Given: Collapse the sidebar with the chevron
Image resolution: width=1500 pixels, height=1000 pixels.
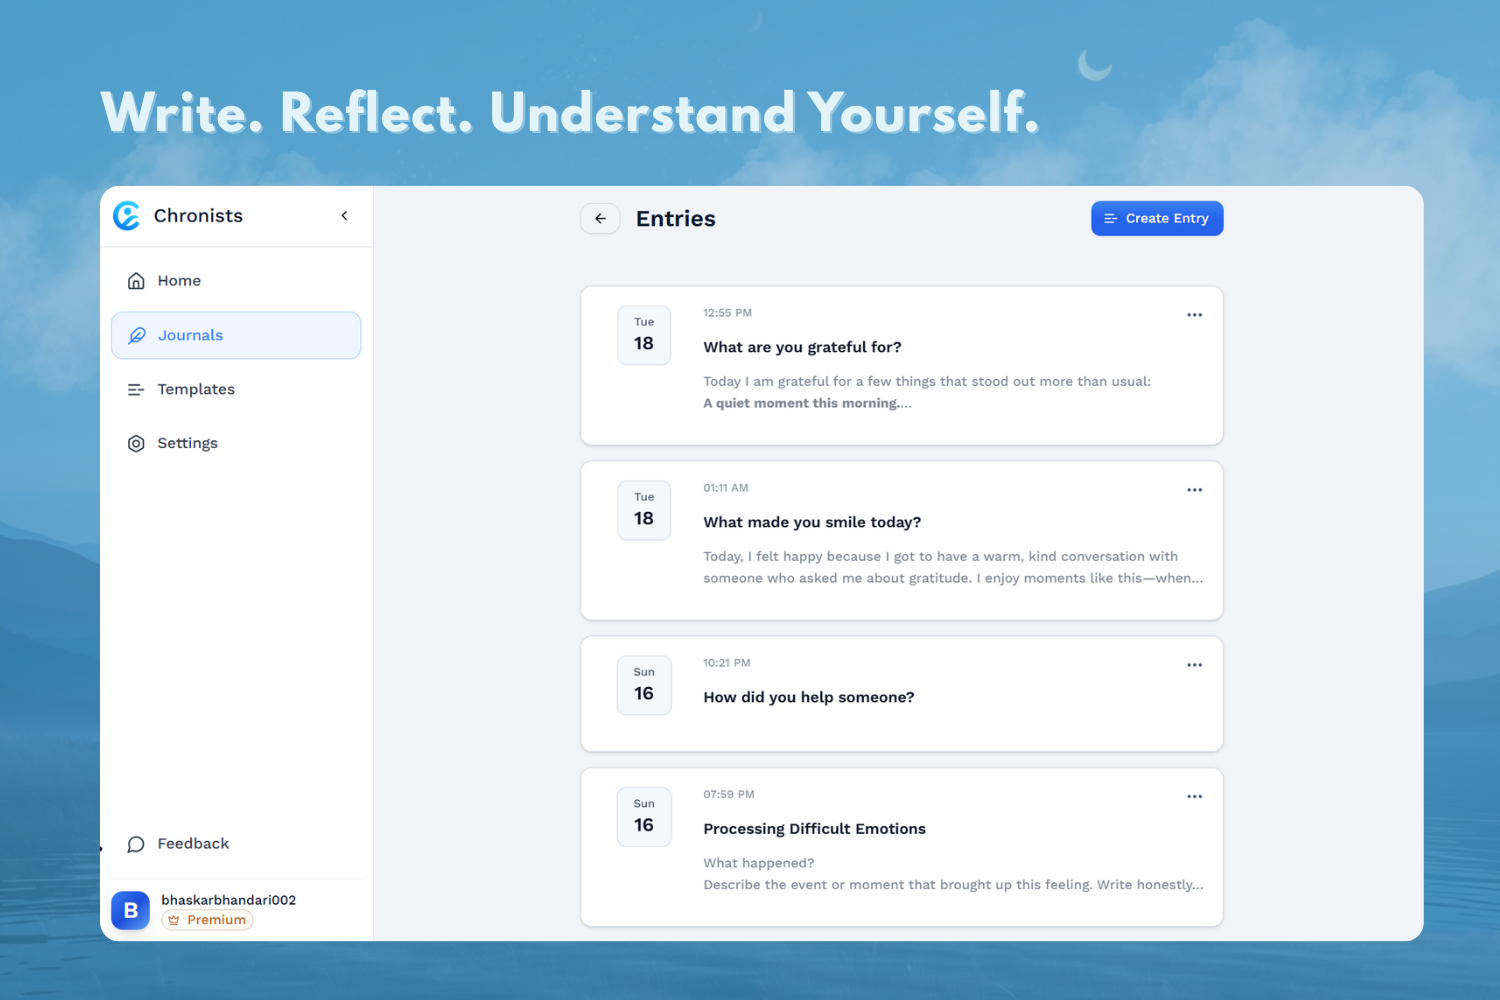Looking at the screenshot, I should (x=344, y=216).
